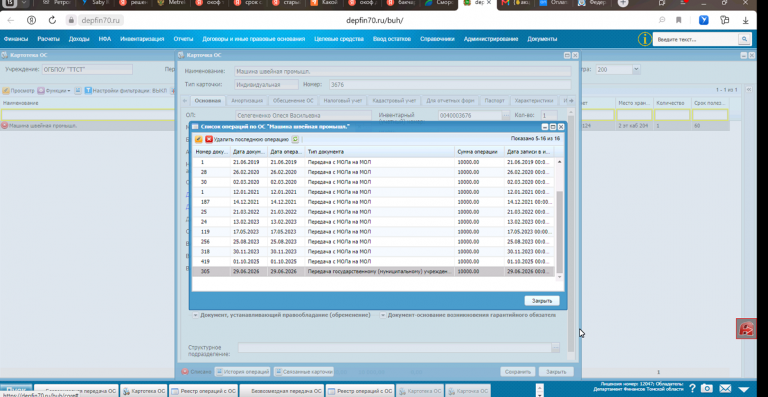Sort by 'Сумма операции' column header

click(479, 152)
